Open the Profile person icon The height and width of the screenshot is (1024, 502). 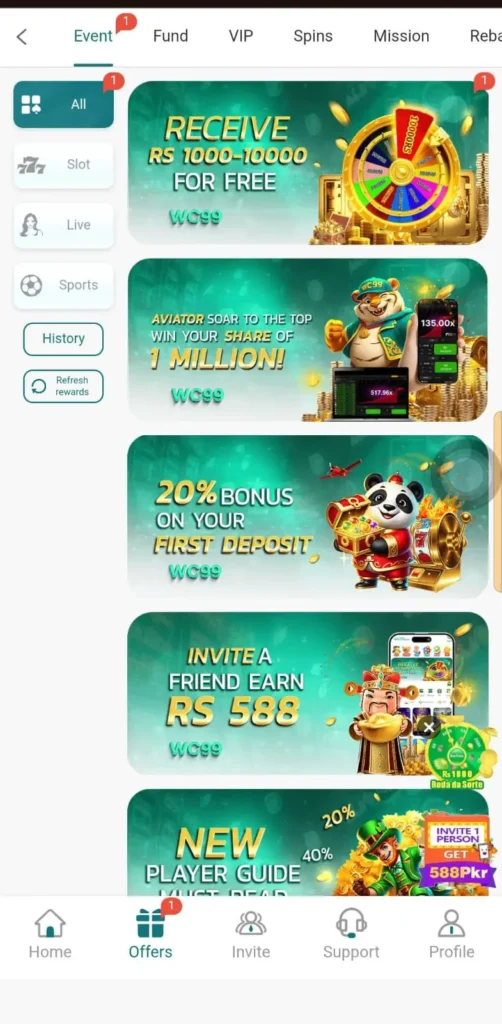(x=451, y=923)
